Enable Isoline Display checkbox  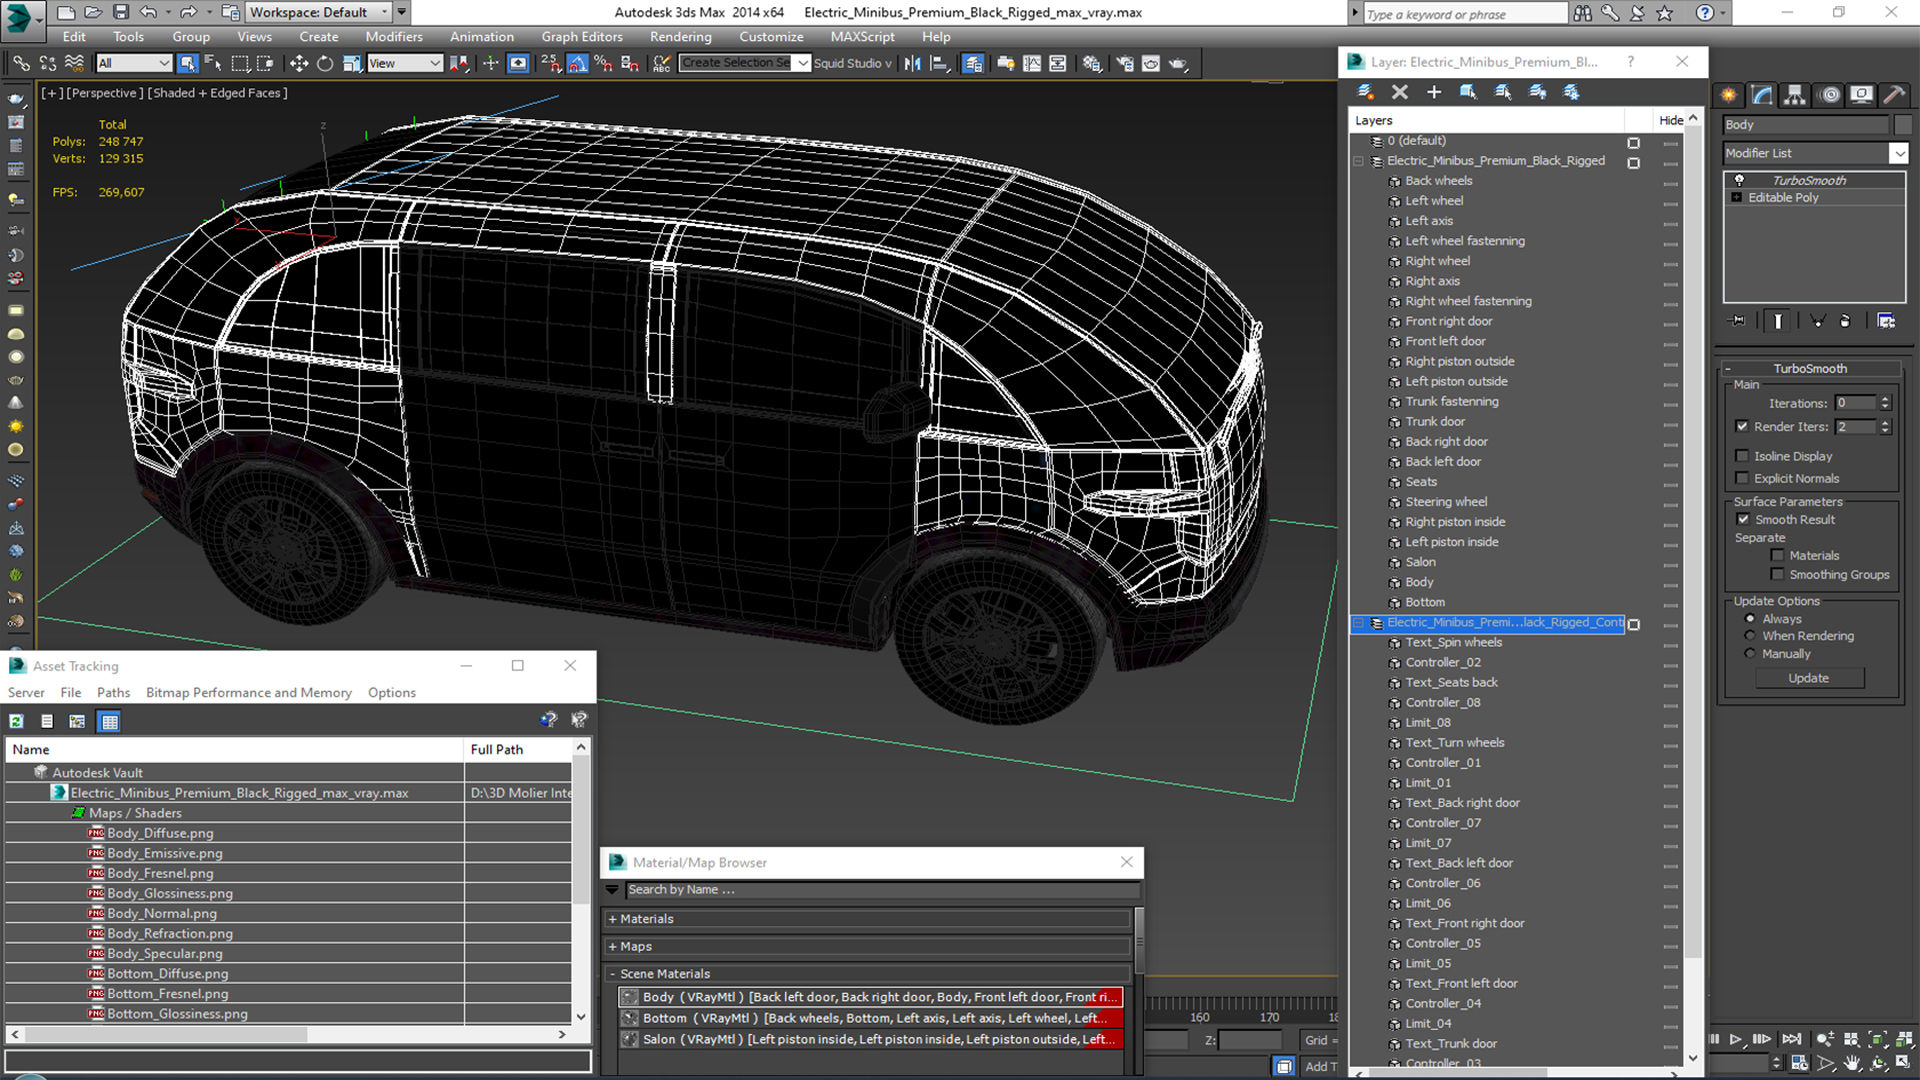tap(1742, 456)
